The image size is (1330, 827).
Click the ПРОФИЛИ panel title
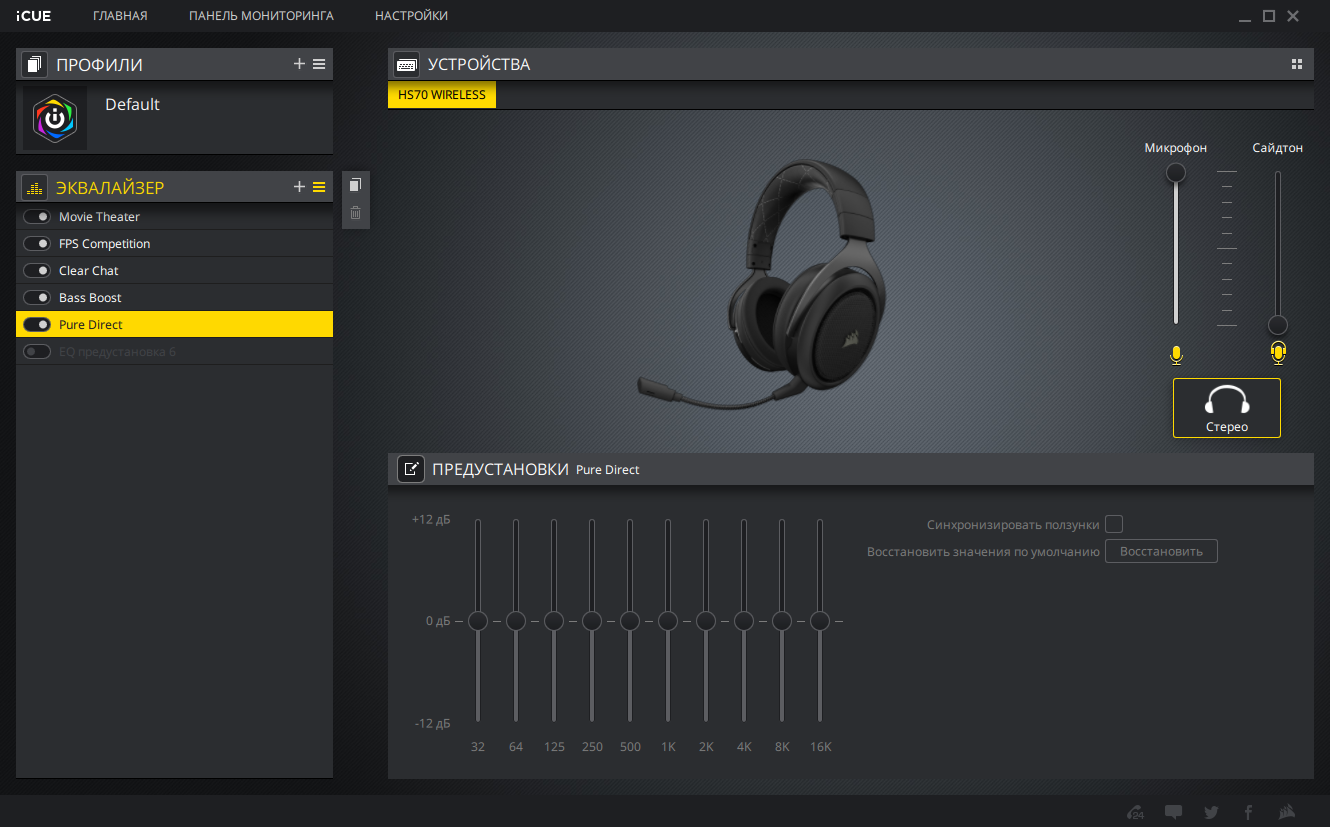[x=99, y=65]
